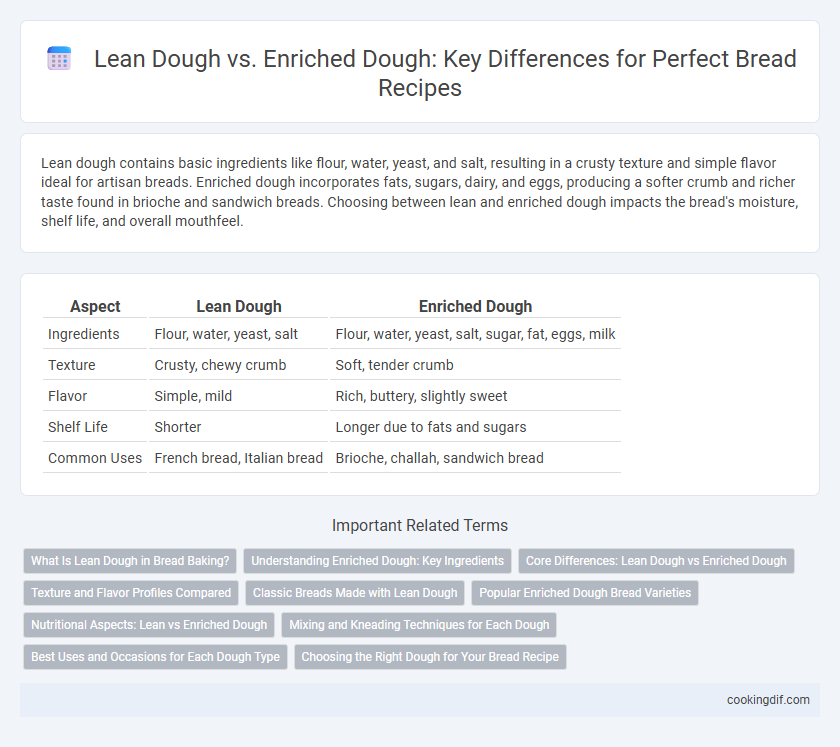Open 'Classic Breads Made with Lean Dough'
Viewport: 840px width, 747px height.
tap(355, 593)
